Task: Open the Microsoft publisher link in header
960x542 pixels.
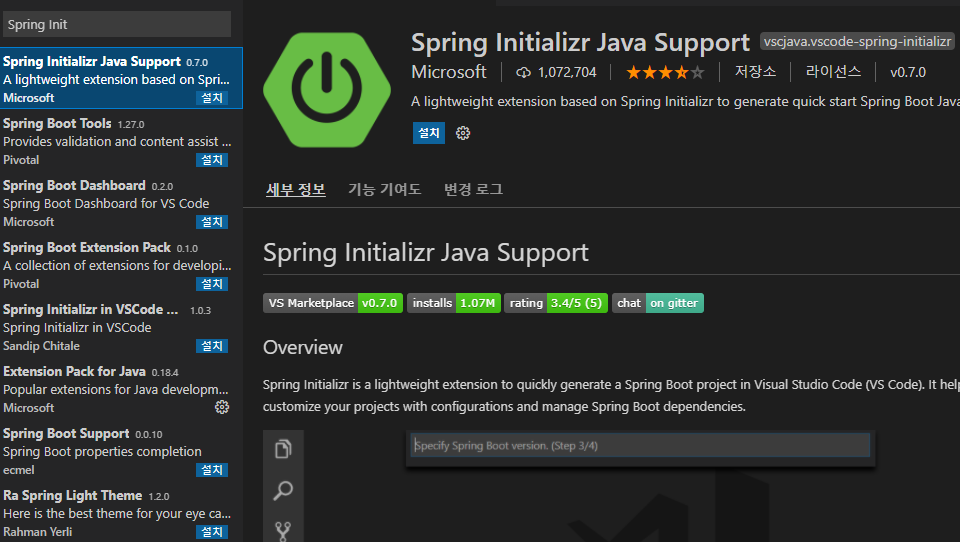Action: (449, 72)
